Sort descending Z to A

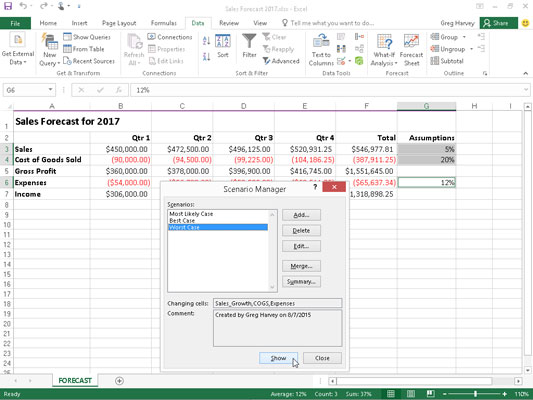pyautogui.click(x=206, y=56)
